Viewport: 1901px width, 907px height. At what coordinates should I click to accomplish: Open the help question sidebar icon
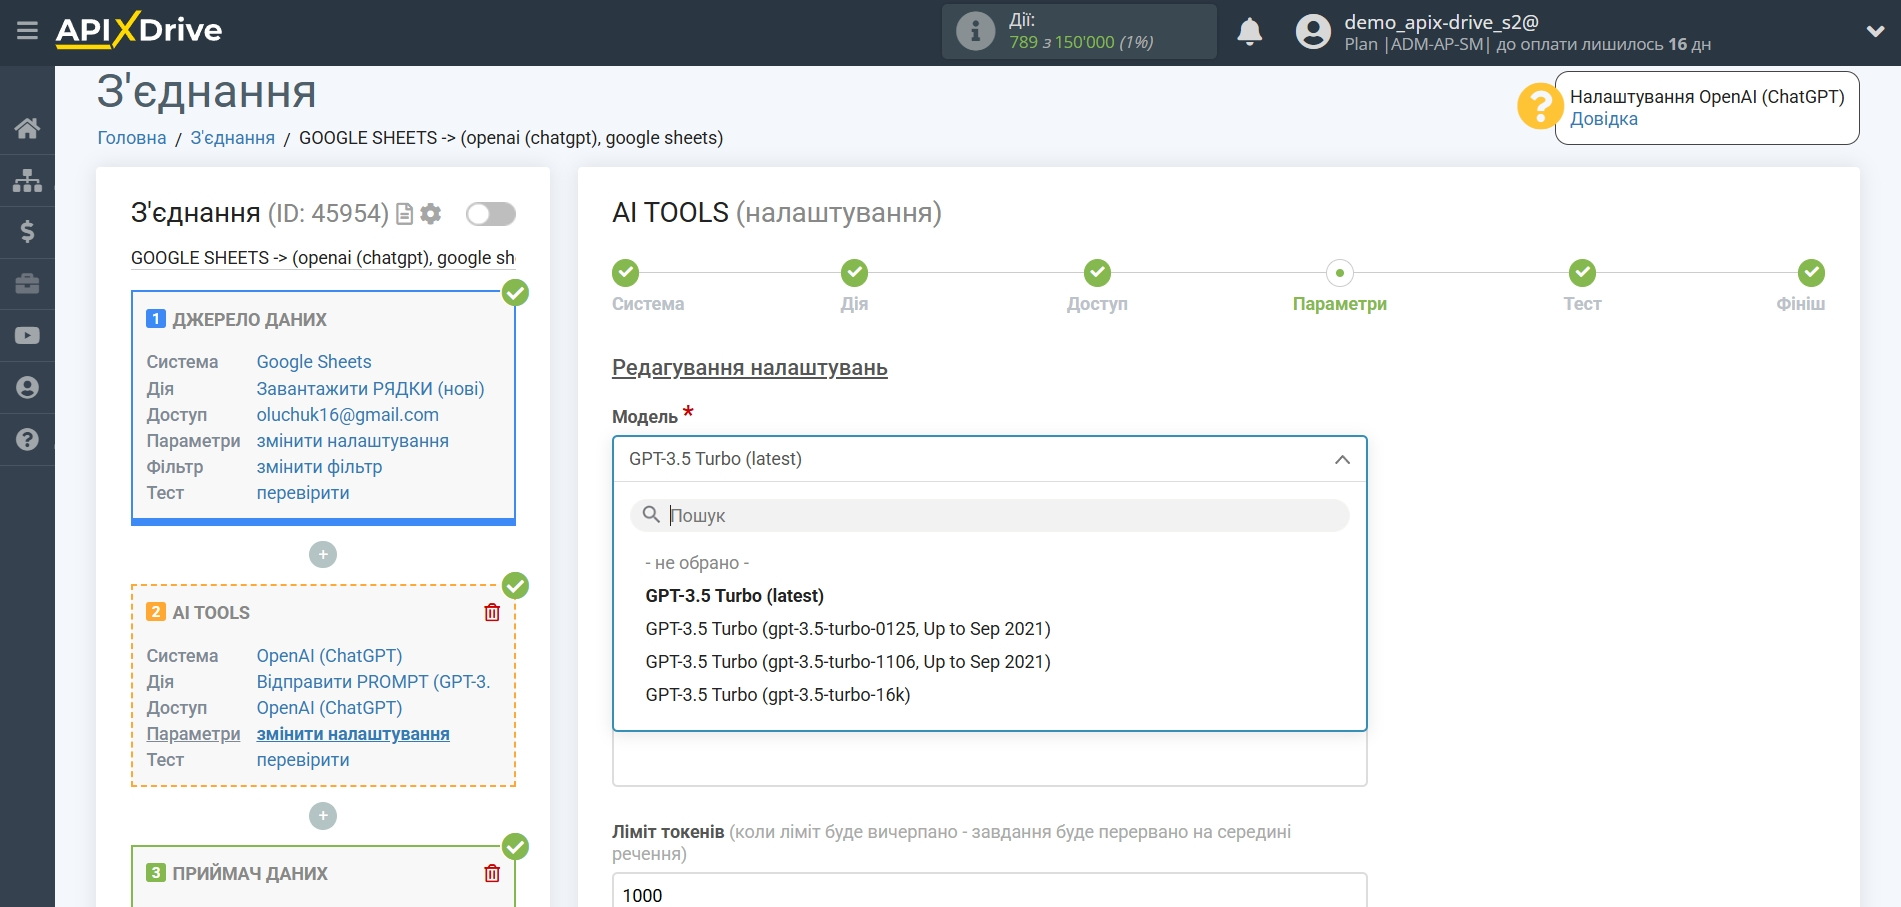pos(27,440)
